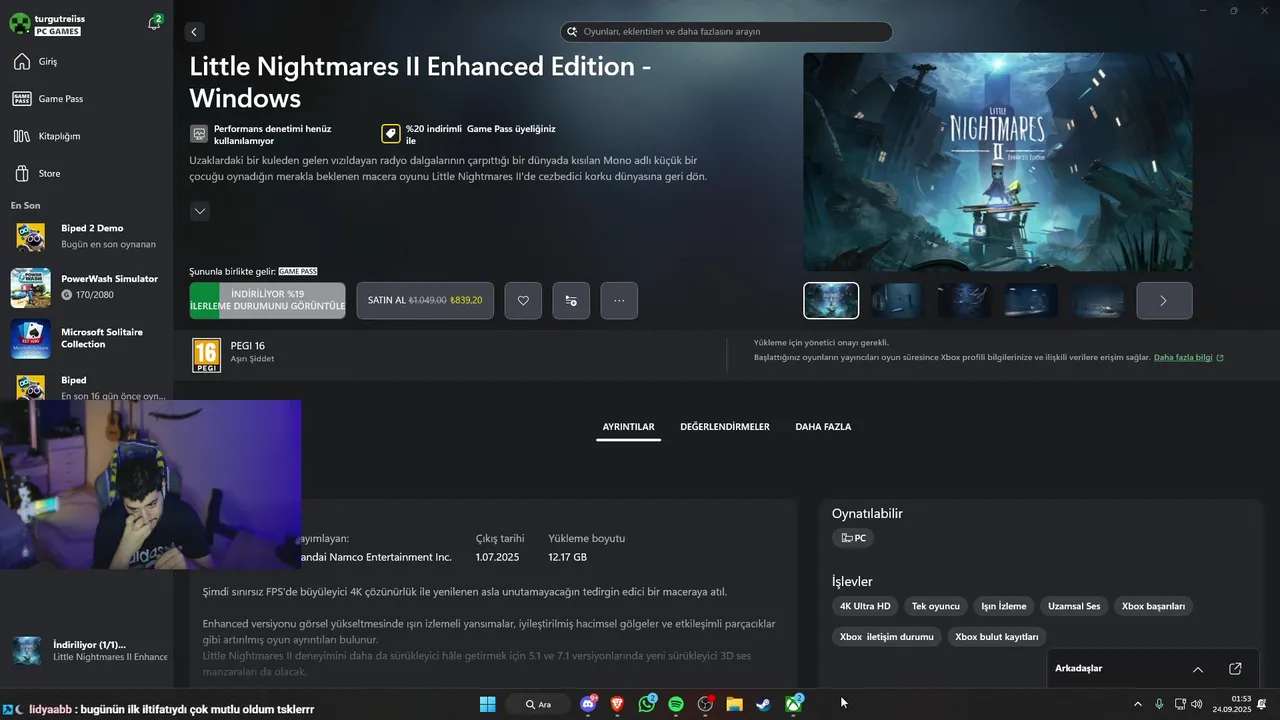This screenshot has height=720, width=1280.
Task: Open File Explorer from taskbar
Action: tap(734, 704)
